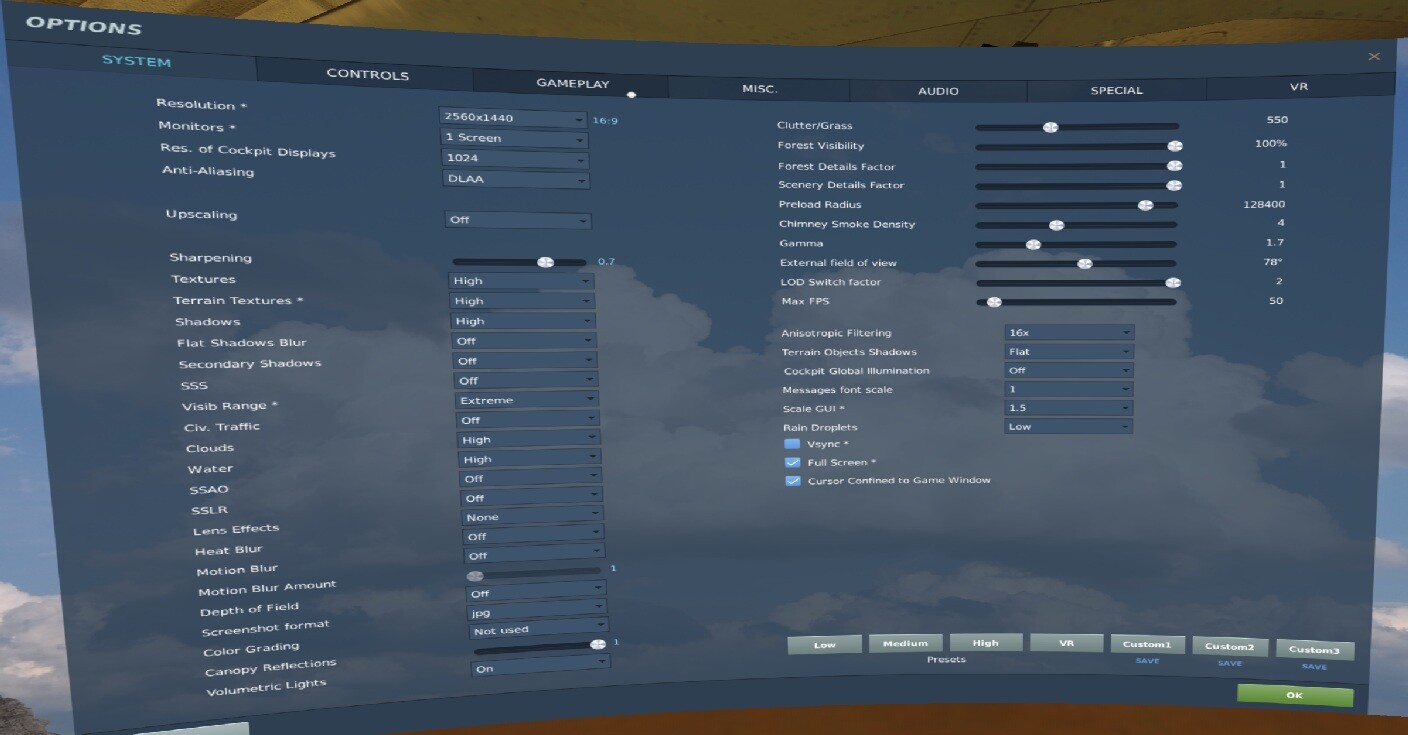Adjust the Chimney Smoke Density slider
The height and width of the screenshot is (735, 1408).
pyautogui.click(x=1077, y=225)
